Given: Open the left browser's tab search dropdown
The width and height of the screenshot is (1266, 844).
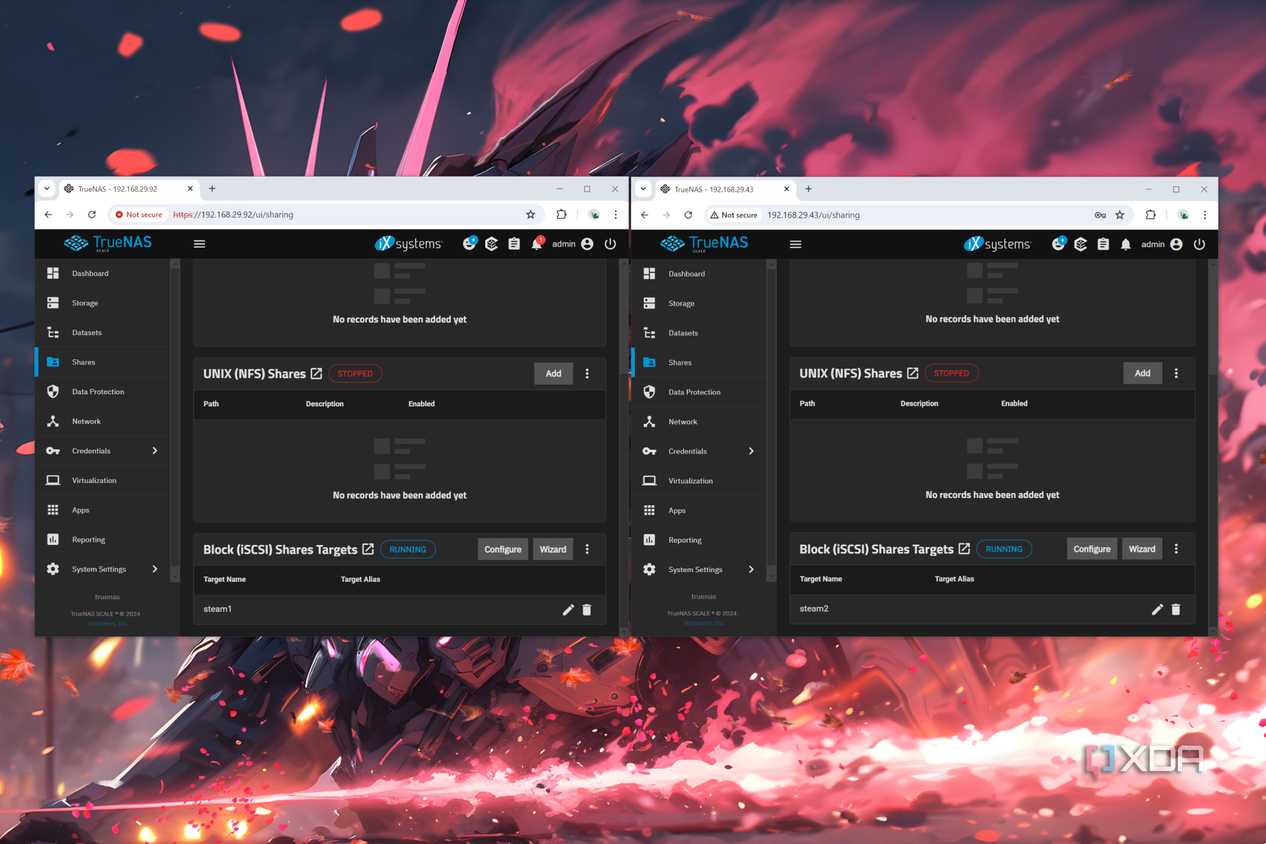Looking at the screenshot, I should pos(47,188).
